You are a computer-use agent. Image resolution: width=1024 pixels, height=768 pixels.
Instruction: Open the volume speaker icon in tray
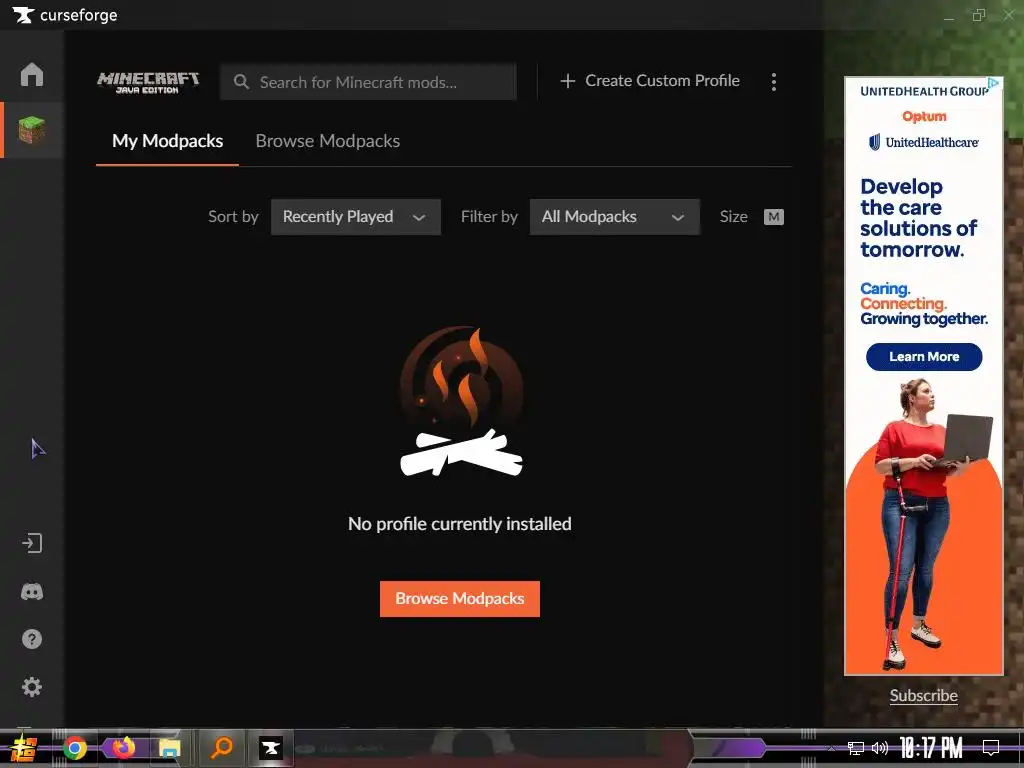(880, 748)
